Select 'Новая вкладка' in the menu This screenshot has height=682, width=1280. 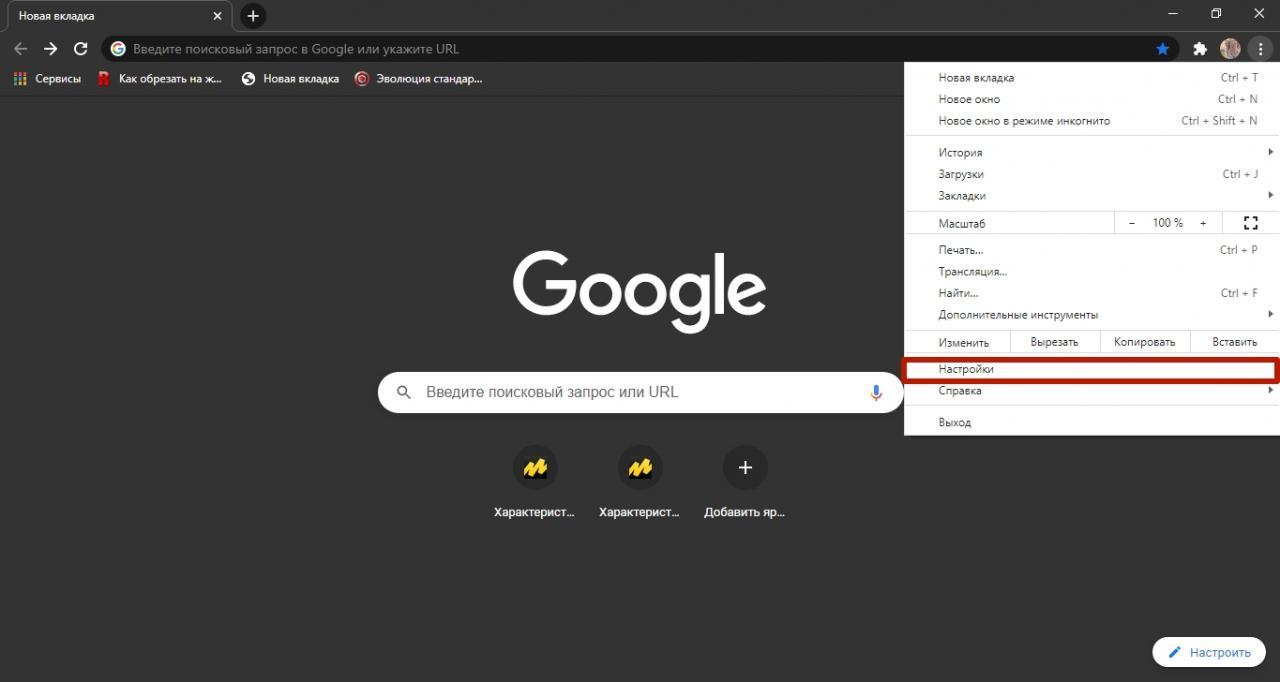click(x=1092, y=77)
